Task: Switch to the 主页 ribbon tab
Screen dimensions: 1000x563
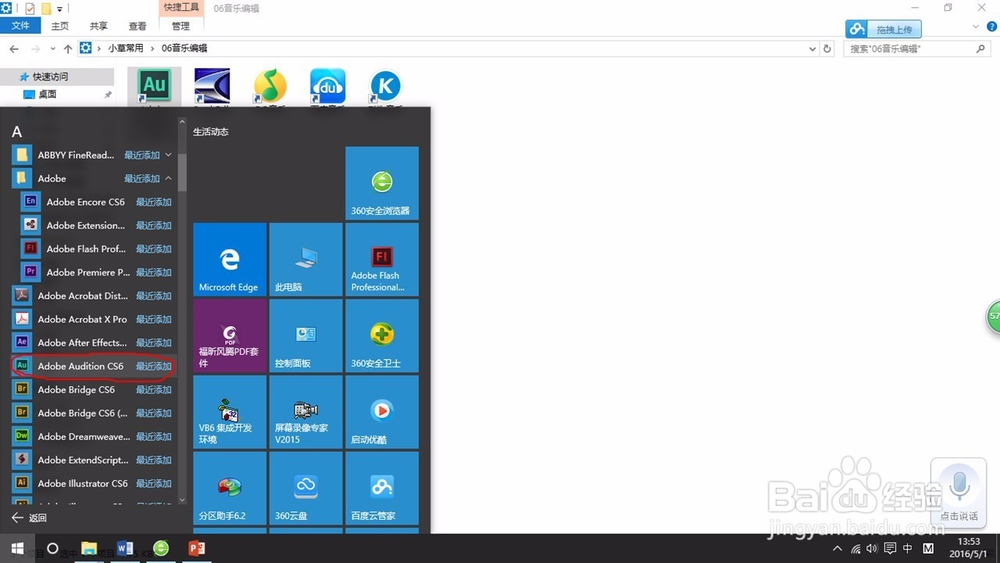Action: [60, 26]
